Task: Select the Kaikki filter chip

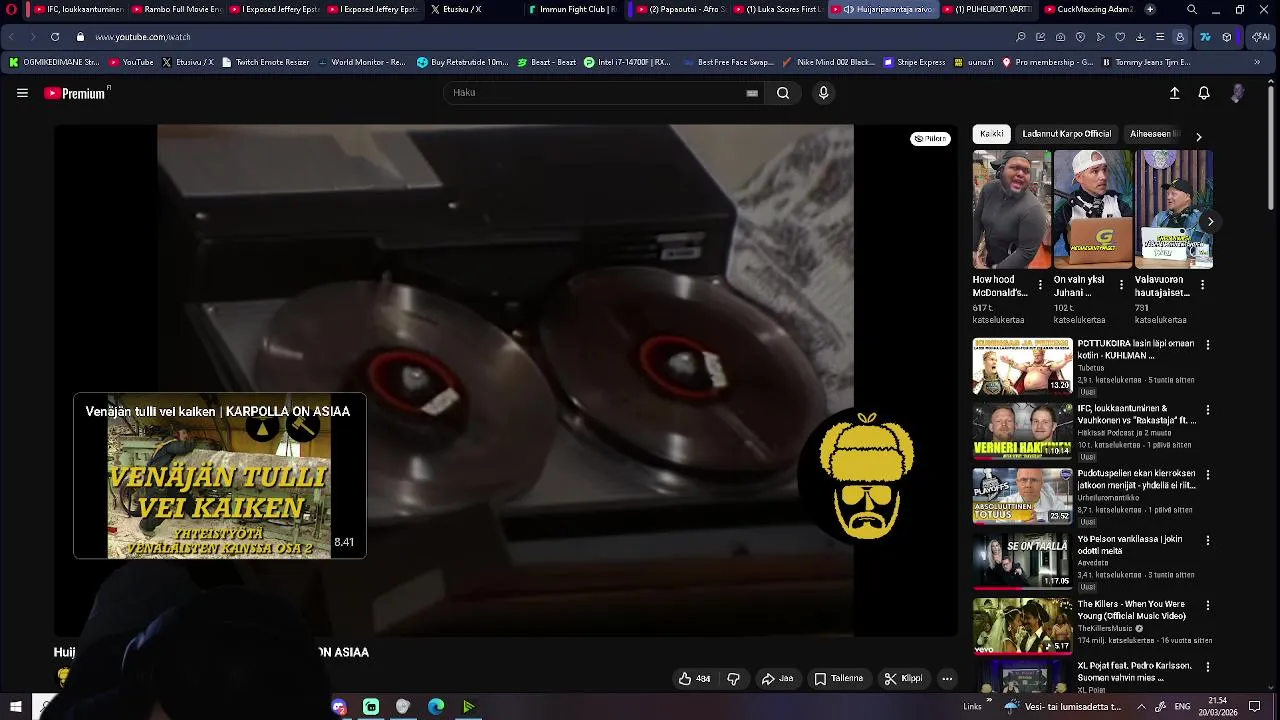Action: coord(992,134)
